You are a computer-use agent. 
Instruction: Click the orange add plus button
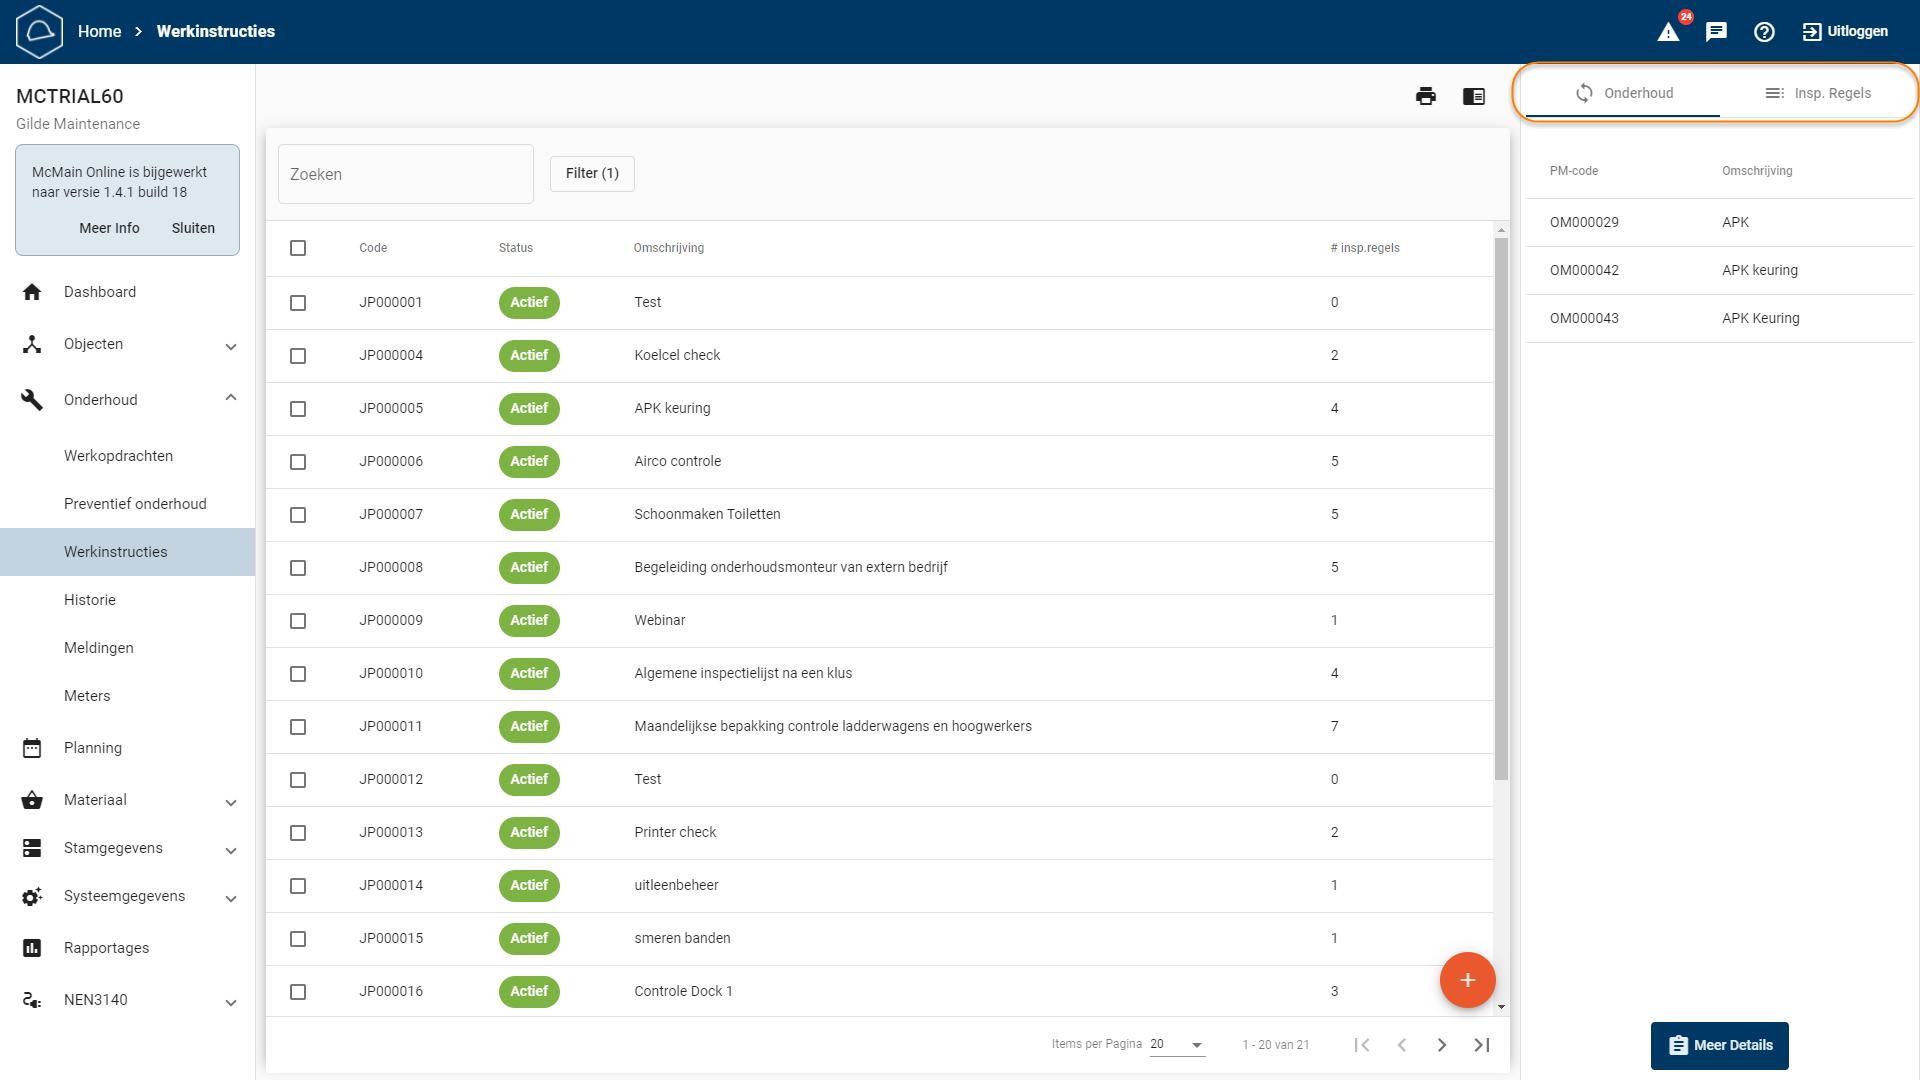1467,980
